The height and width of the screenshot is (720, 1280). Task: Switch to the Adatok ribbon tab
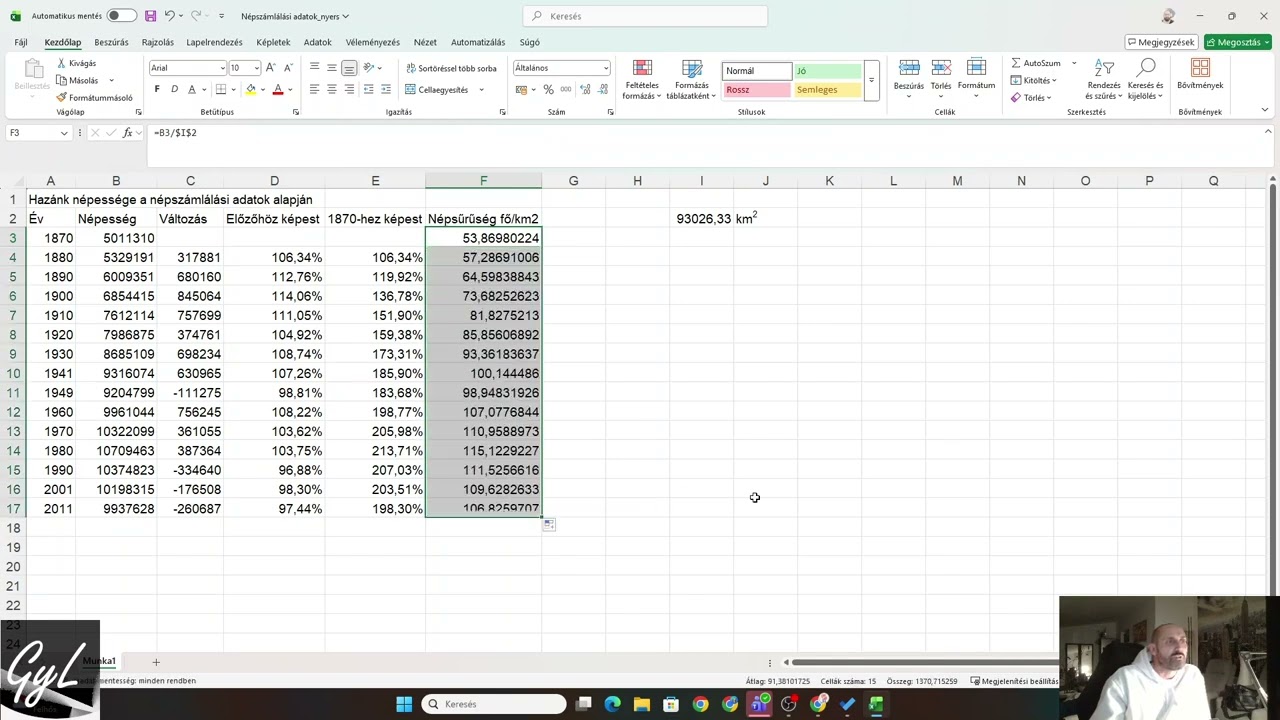pyautogui.click(x=318, y=42)
